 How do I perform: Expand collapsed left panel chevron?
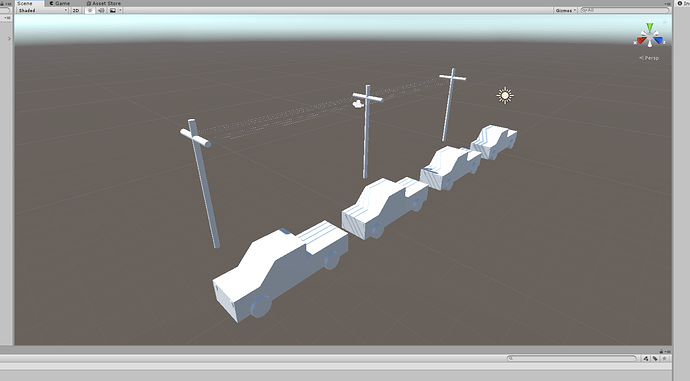(9, 39)
